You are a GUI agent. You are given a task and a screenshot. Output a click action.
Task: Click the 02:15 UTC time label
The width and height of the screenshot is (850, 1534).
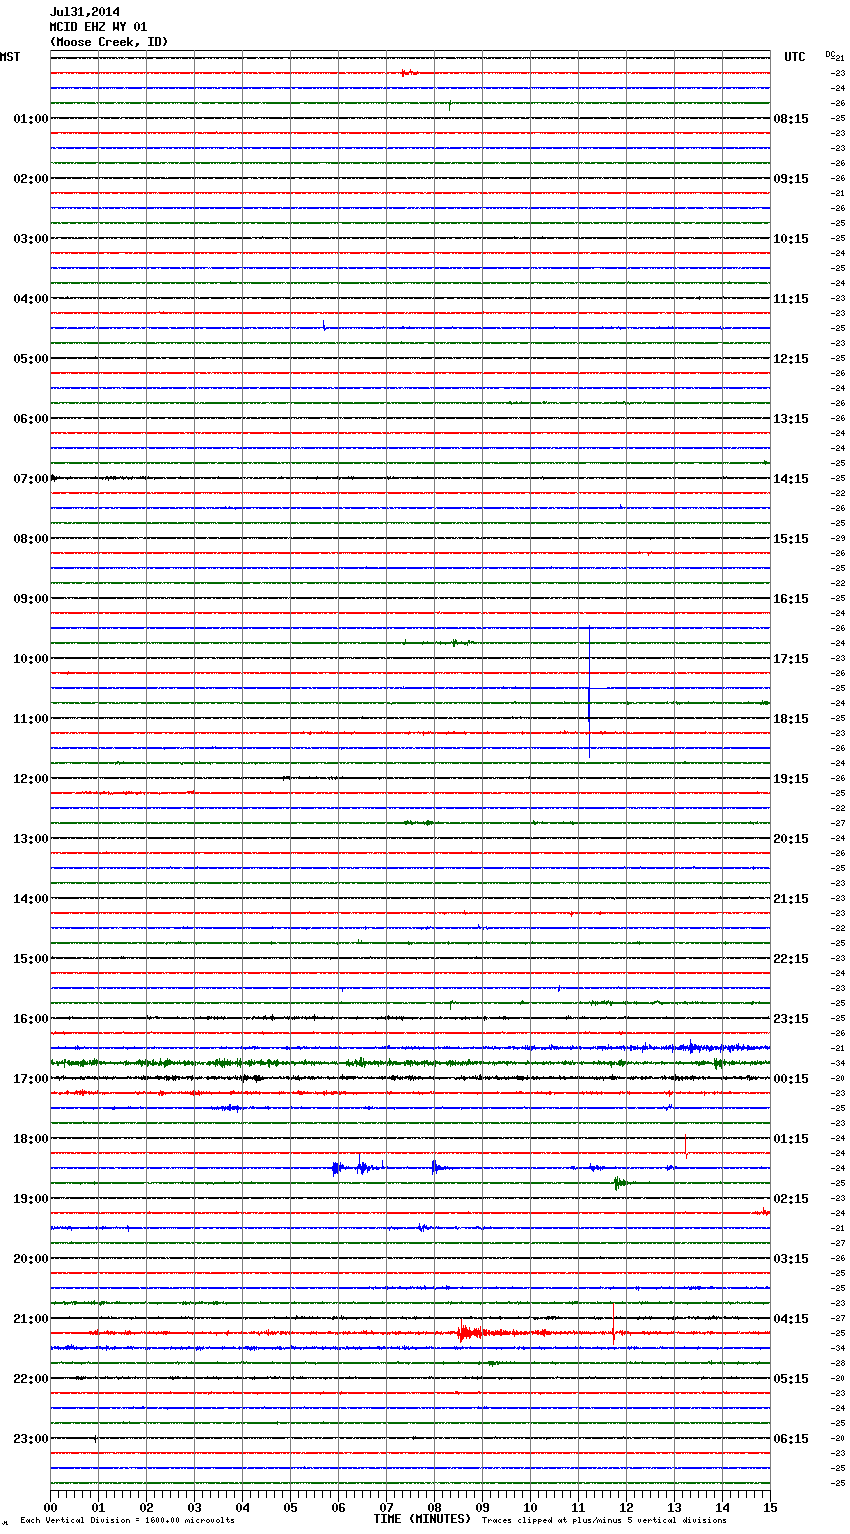(791, 1199)
